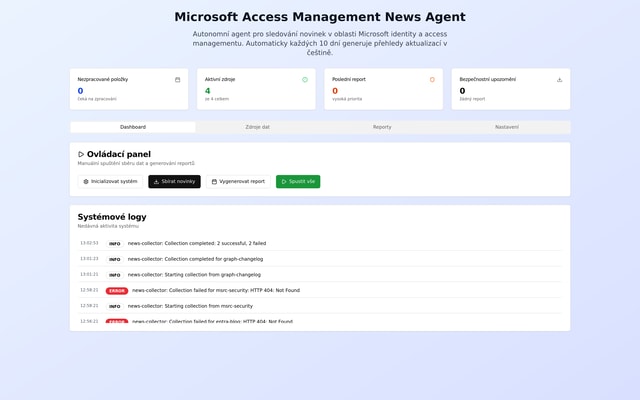
Task: Click the alert icon on Poslední report card
Action: (x=432, y=79)
